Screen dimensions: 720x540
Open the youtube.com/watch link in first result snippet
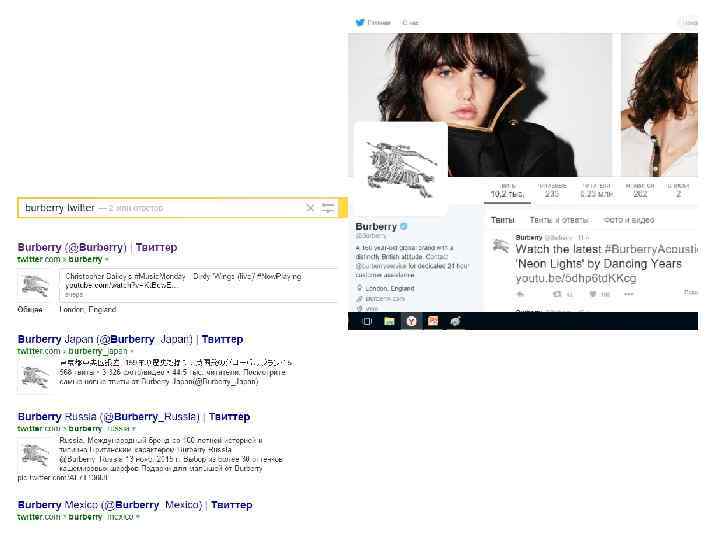[120, 285]
